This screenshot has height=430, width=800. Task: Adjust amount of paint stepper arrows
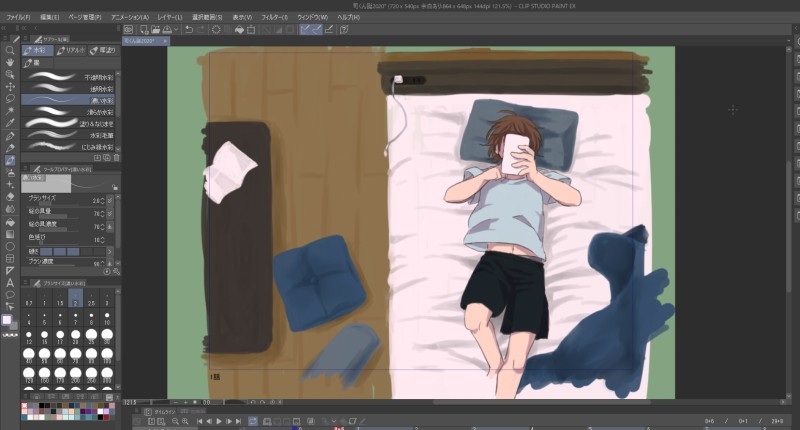[x=103, y=213]
